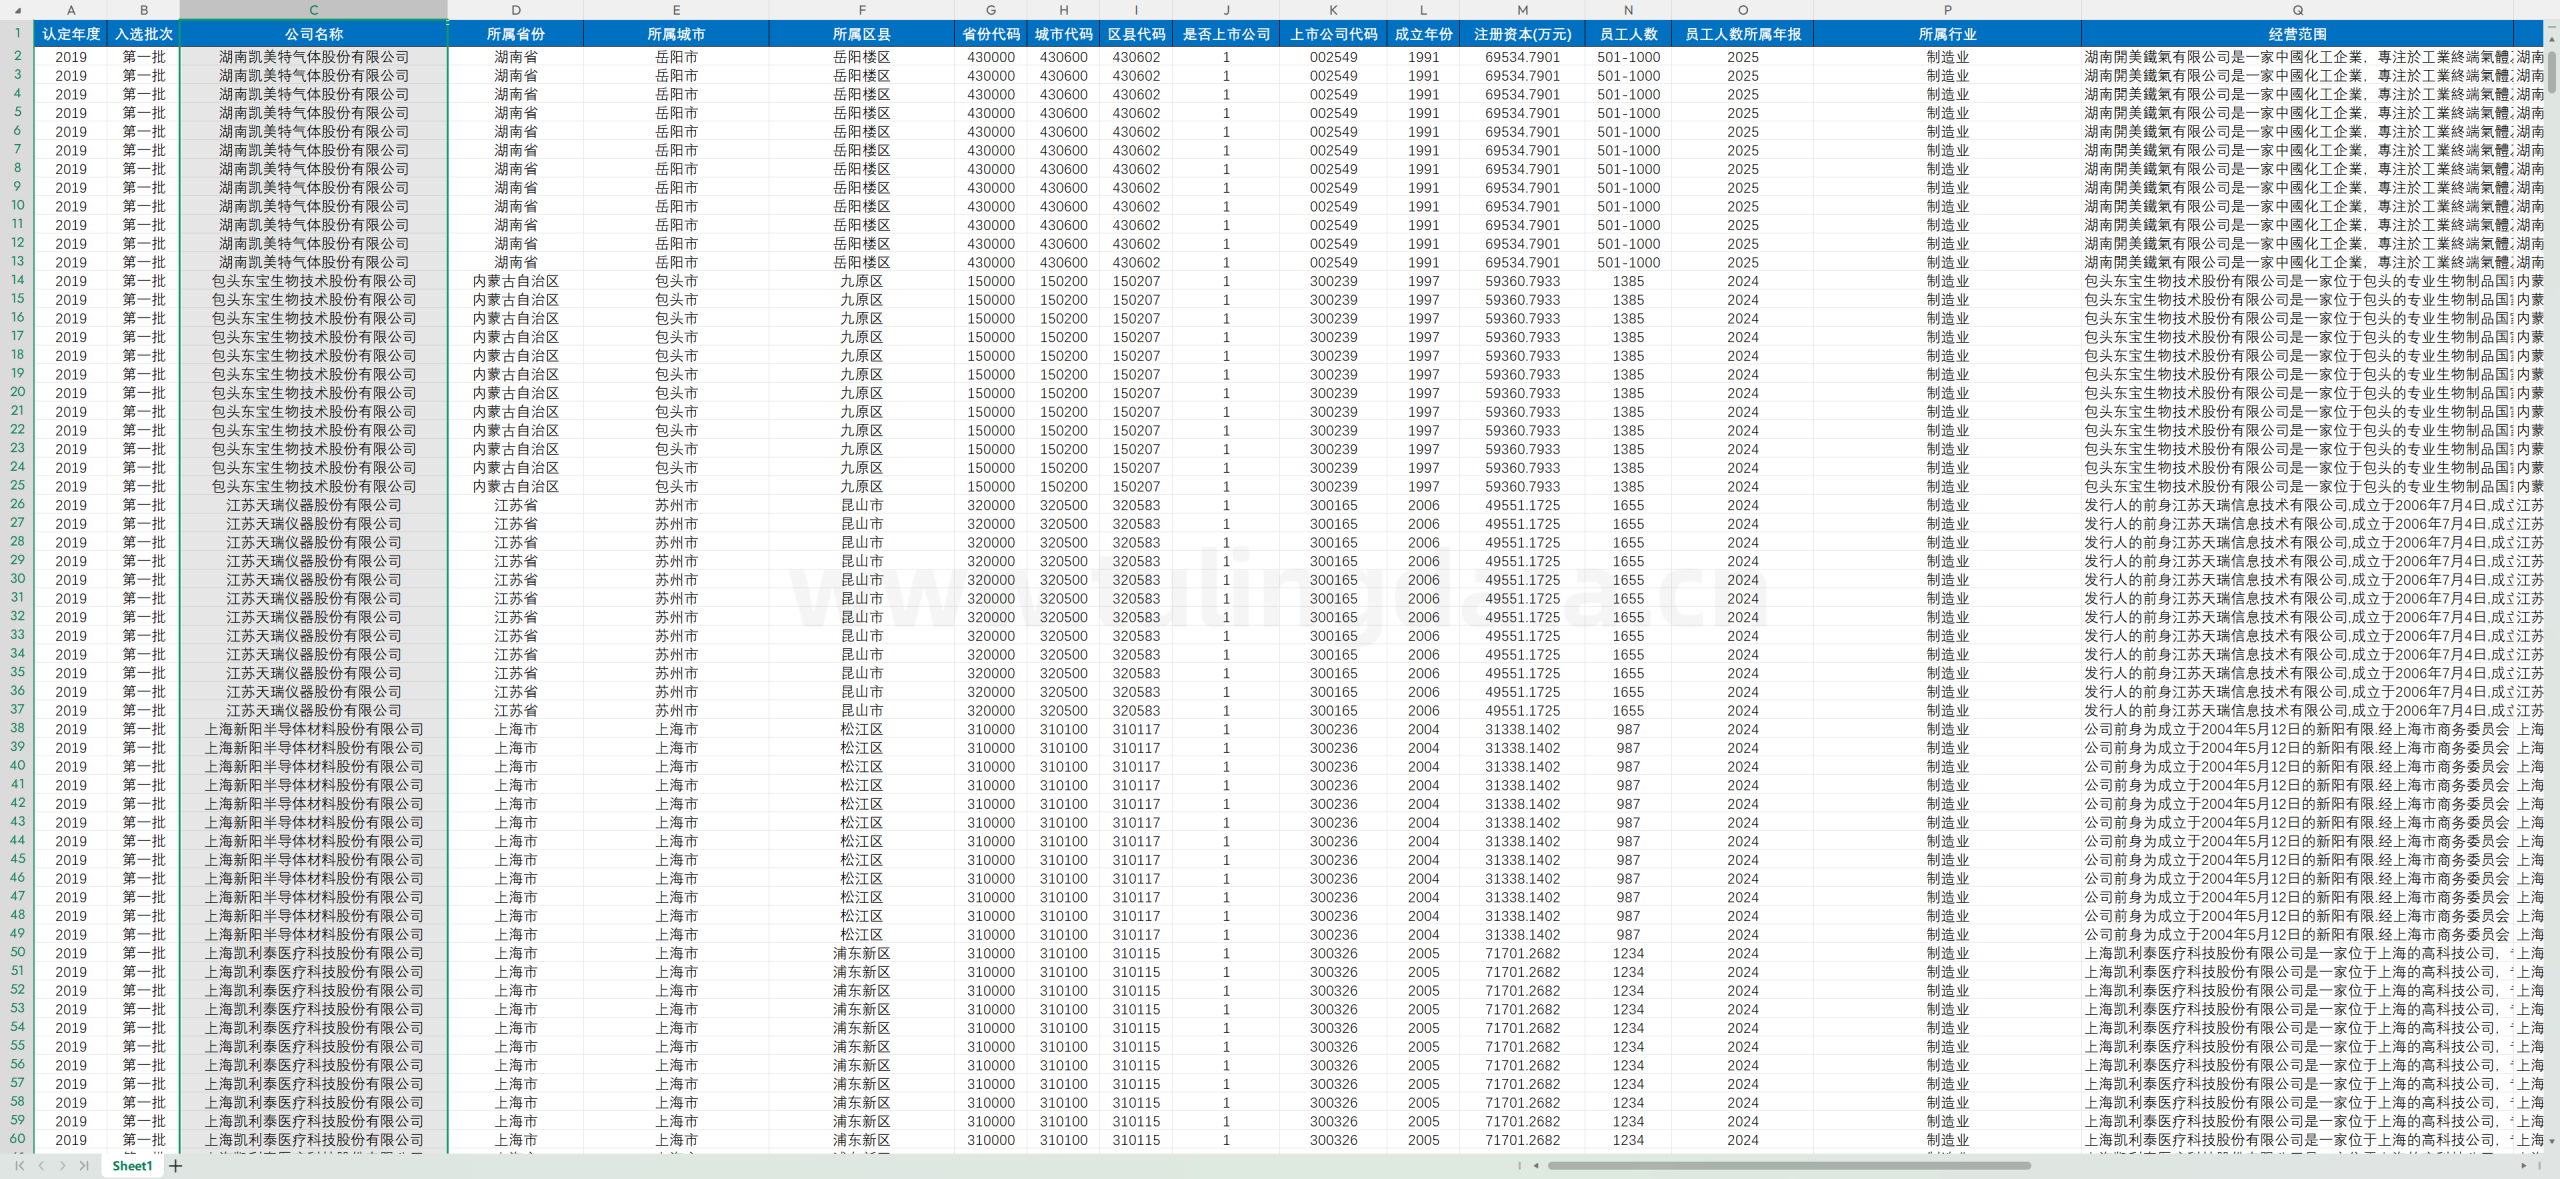Screen dimensions: 2560x1179
Task: Jump to the first sheet with the navigation arrow
Action: click(19, 1165)
